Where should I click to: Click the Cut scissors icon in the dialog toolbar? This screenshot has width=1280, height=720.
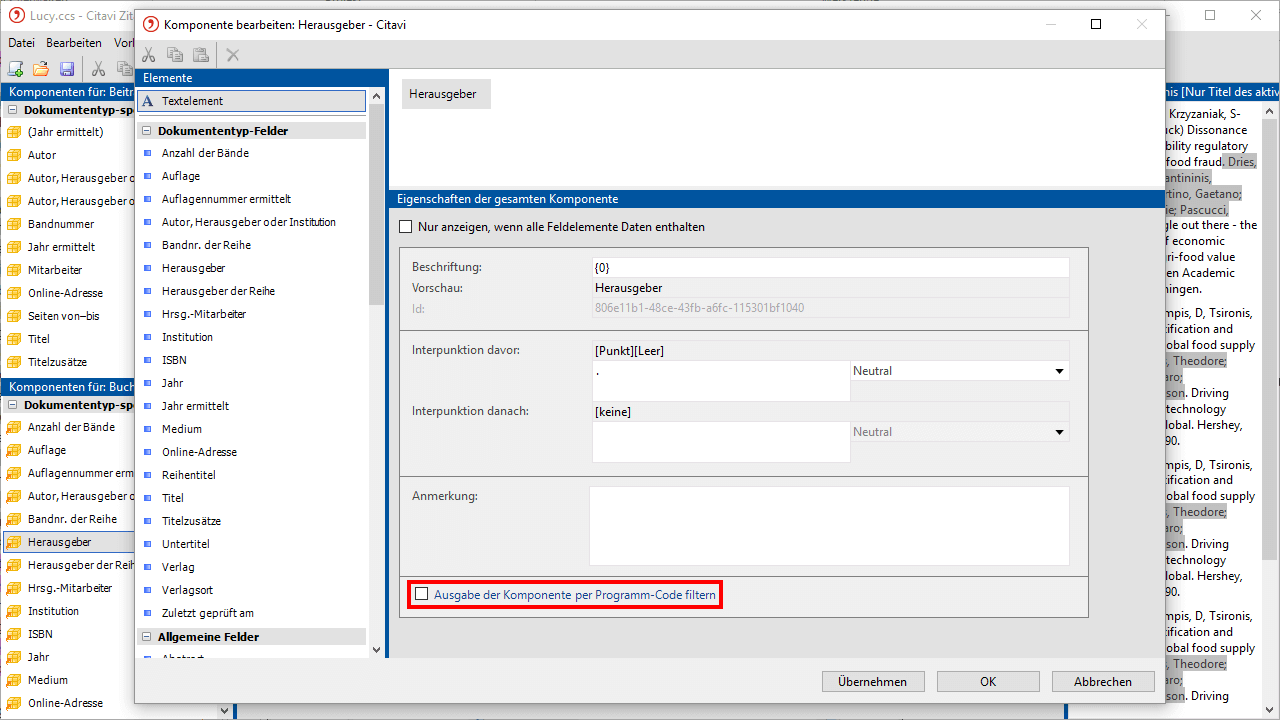pyautogui.click(x=149, y=55)
